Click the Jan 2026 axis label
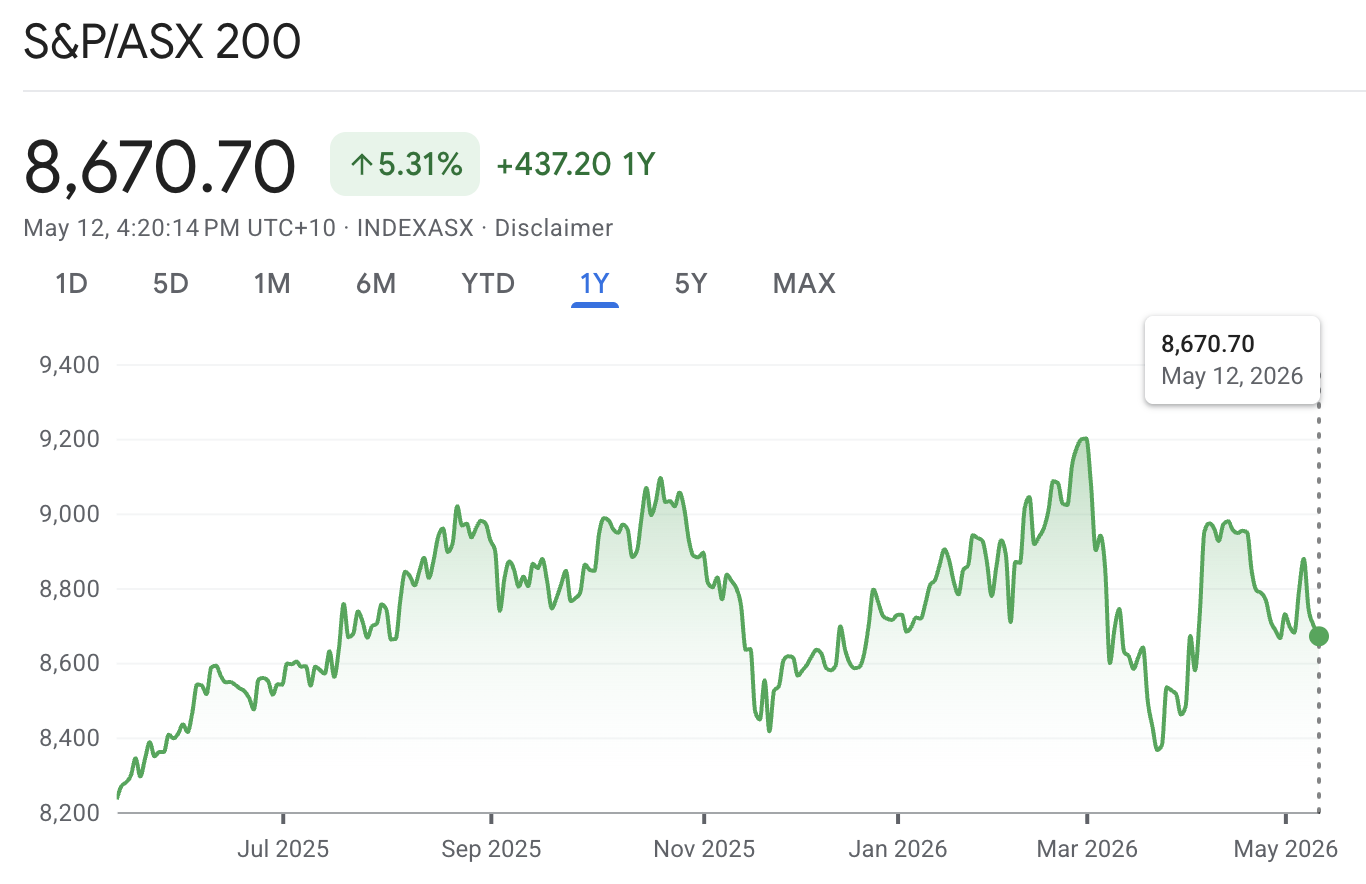 tap(898, 850)
